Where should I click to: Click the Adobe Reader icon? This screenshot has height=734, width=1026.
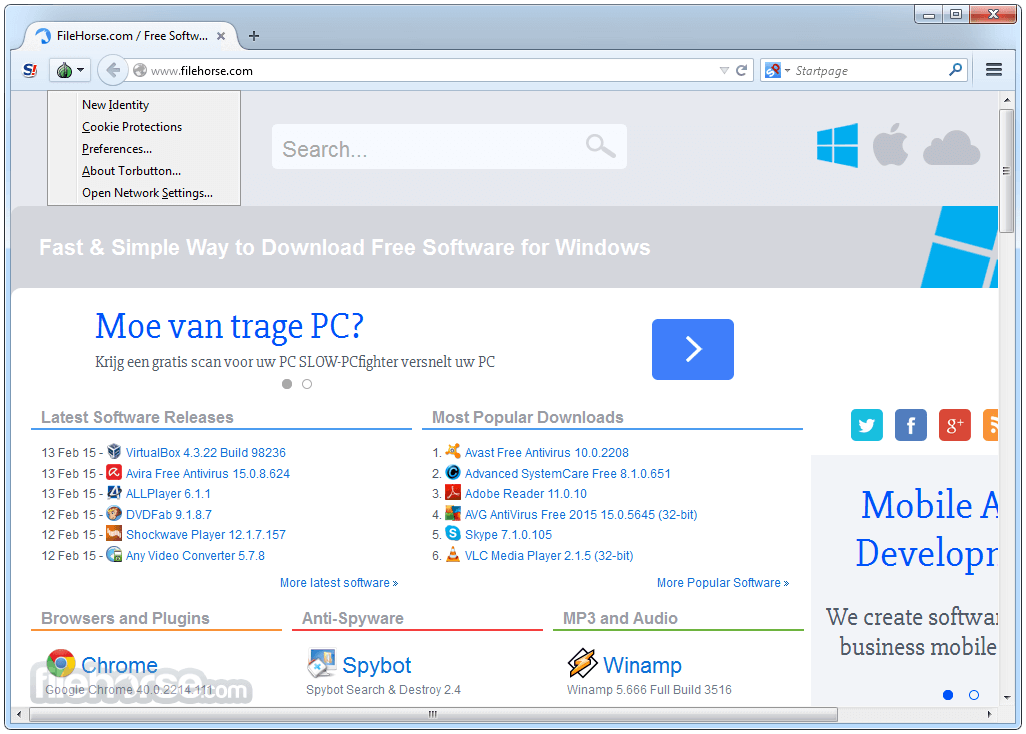pyautogui.click(x=453, y=492)
